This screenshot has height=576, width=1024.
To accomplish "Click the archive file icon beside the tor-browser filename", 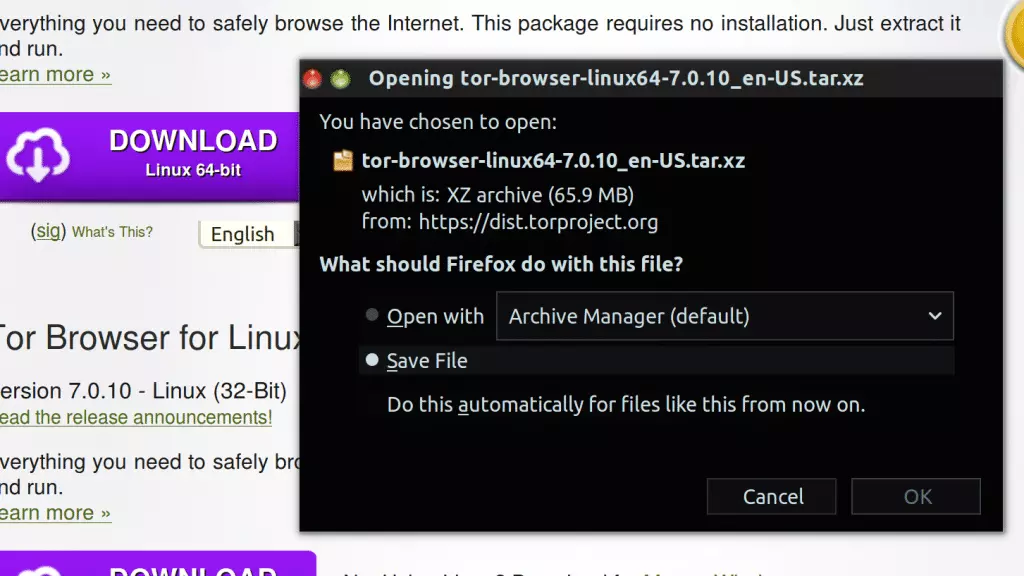I will pyautogui.click(x=343, y=160).
